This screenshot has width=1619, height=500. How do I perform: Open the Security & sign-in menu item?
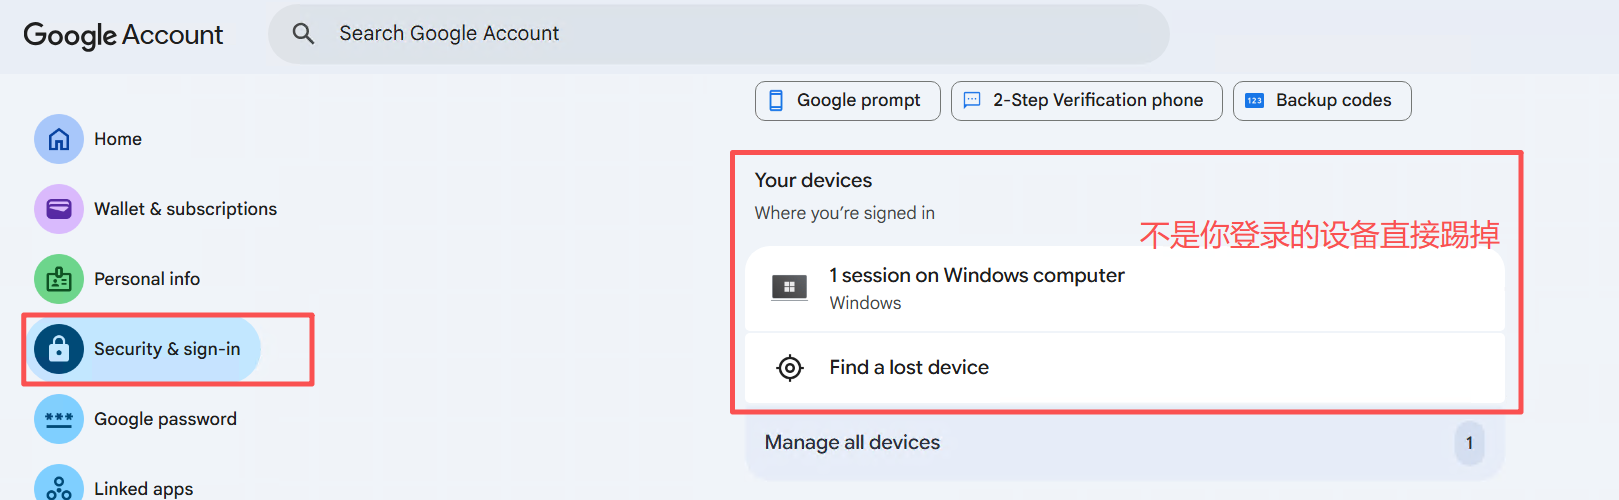(143, 349)
